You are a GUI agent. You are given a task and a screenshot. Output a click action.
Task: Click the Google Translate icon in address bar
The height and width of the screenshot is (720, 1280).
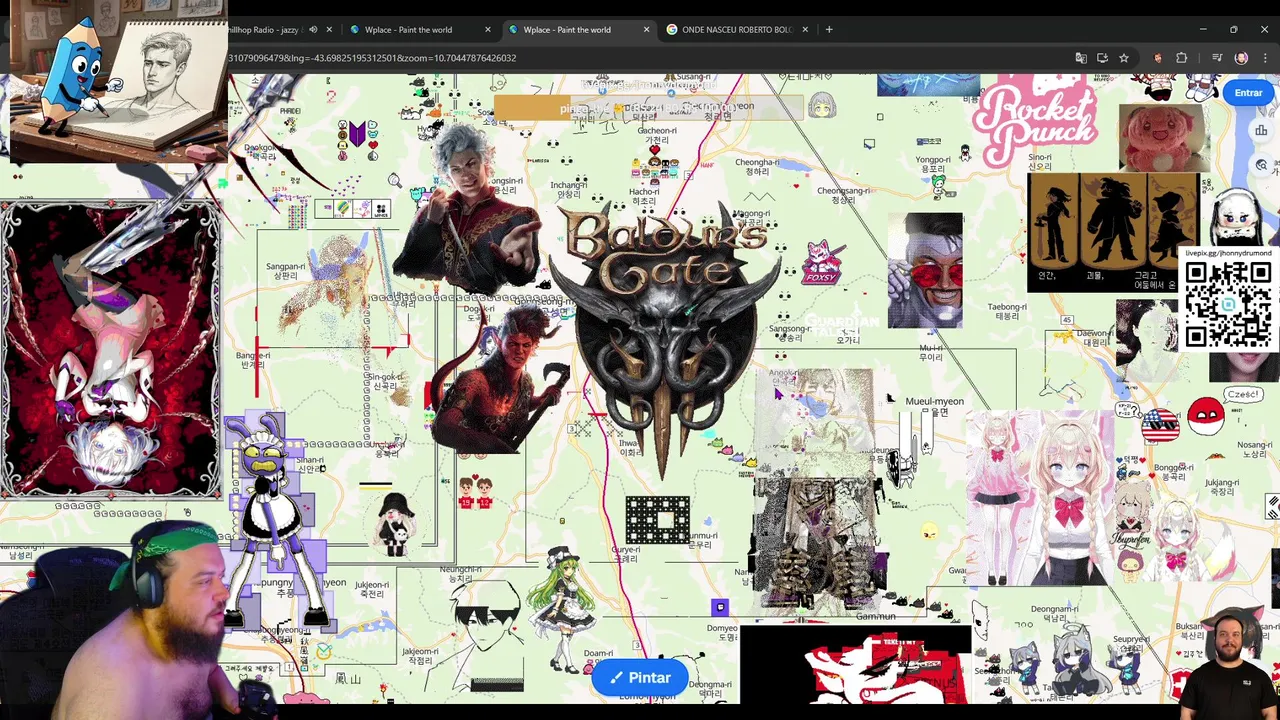pyautogui.click(x=1081, y=58)
